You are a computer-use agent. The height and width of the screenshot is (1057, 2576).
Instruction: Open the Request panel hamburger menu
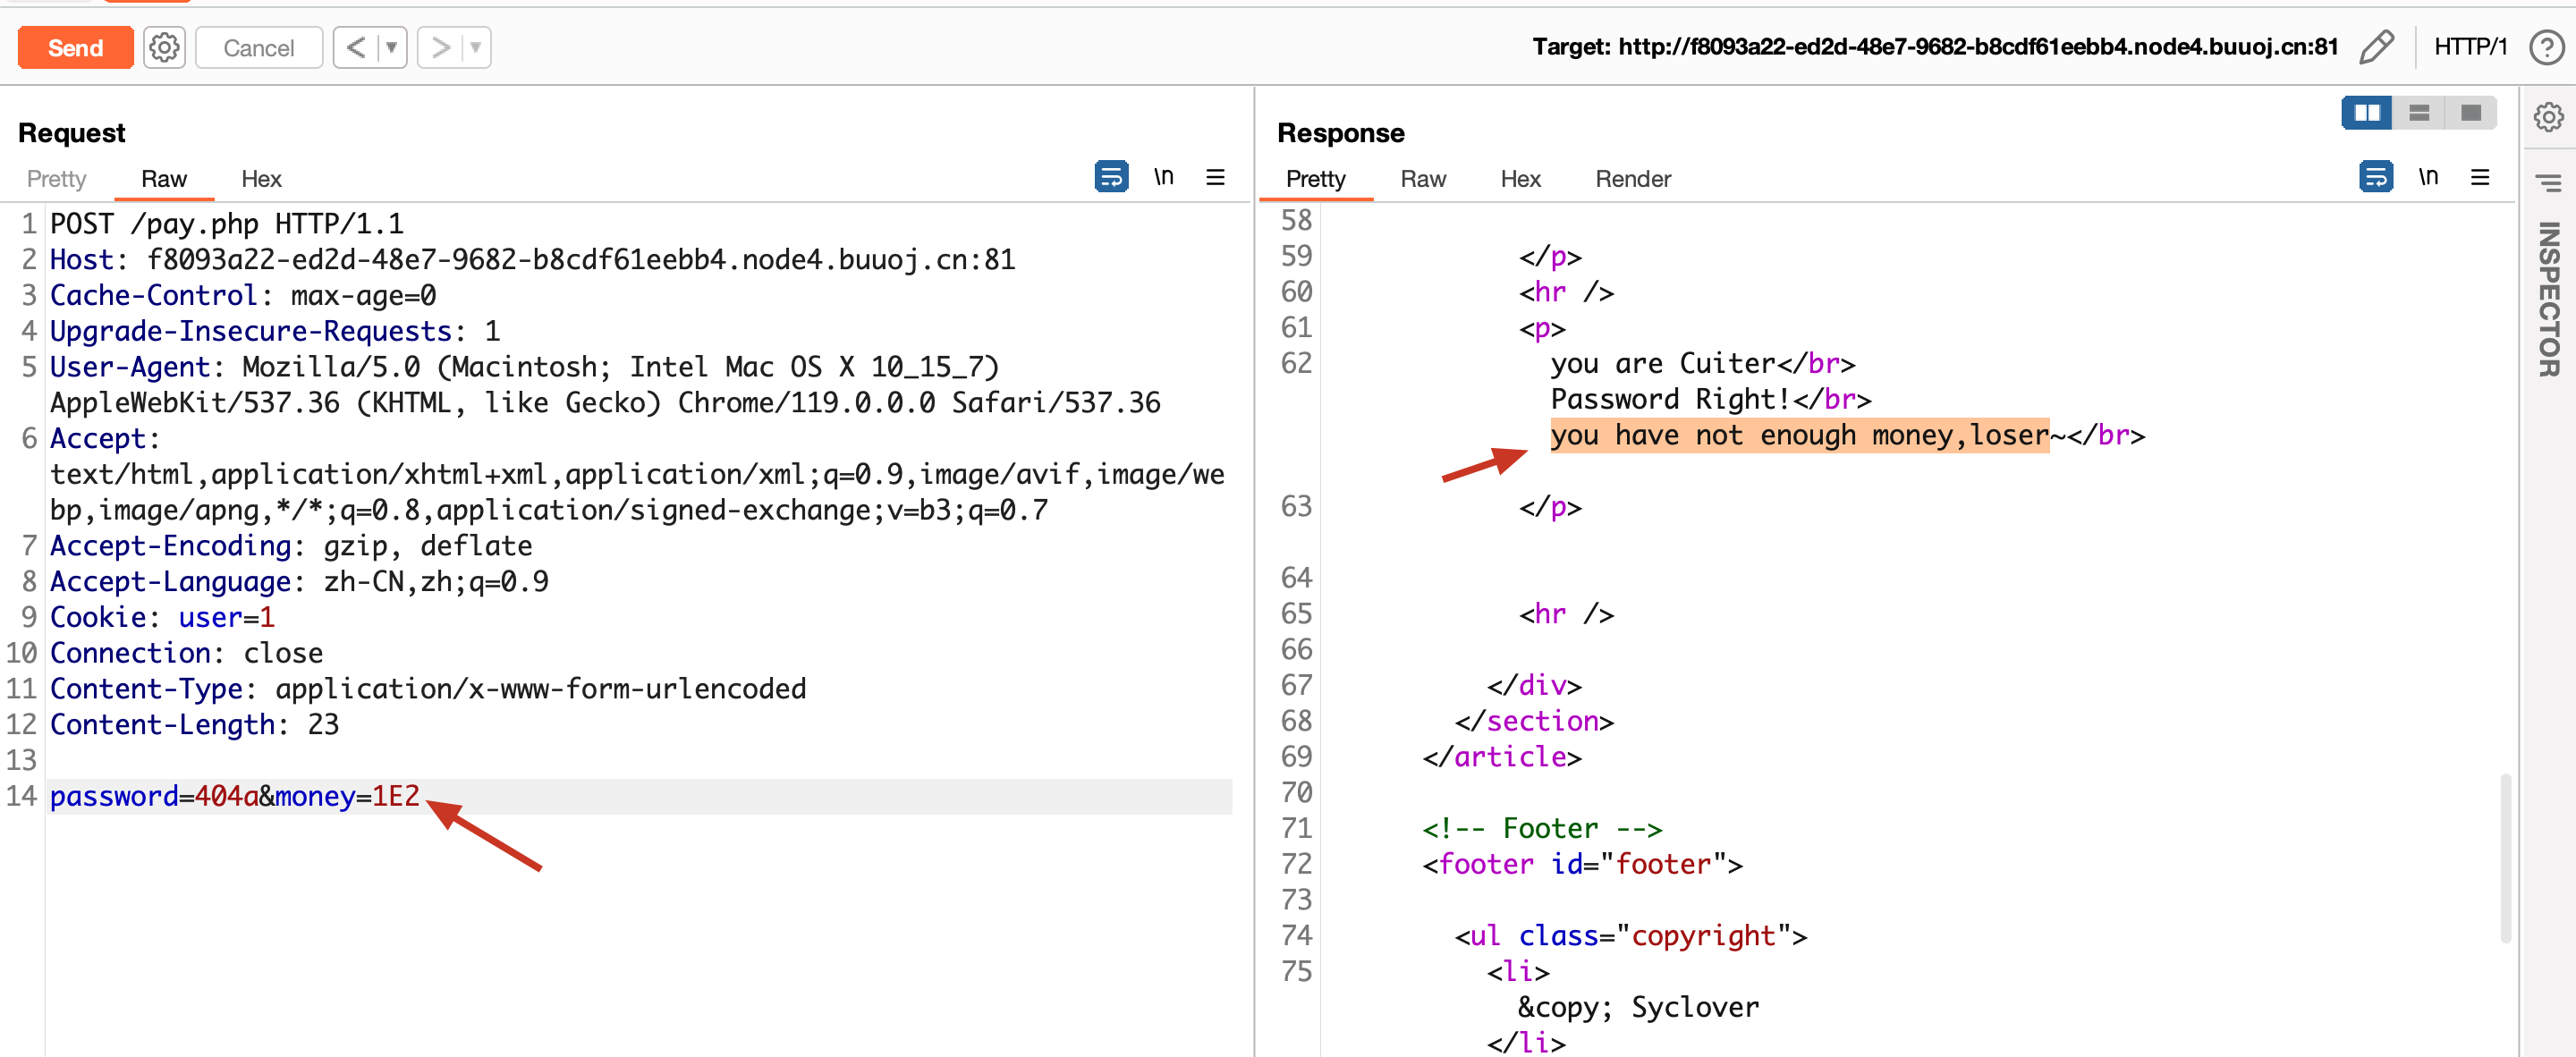click(x=1215, y=177)
